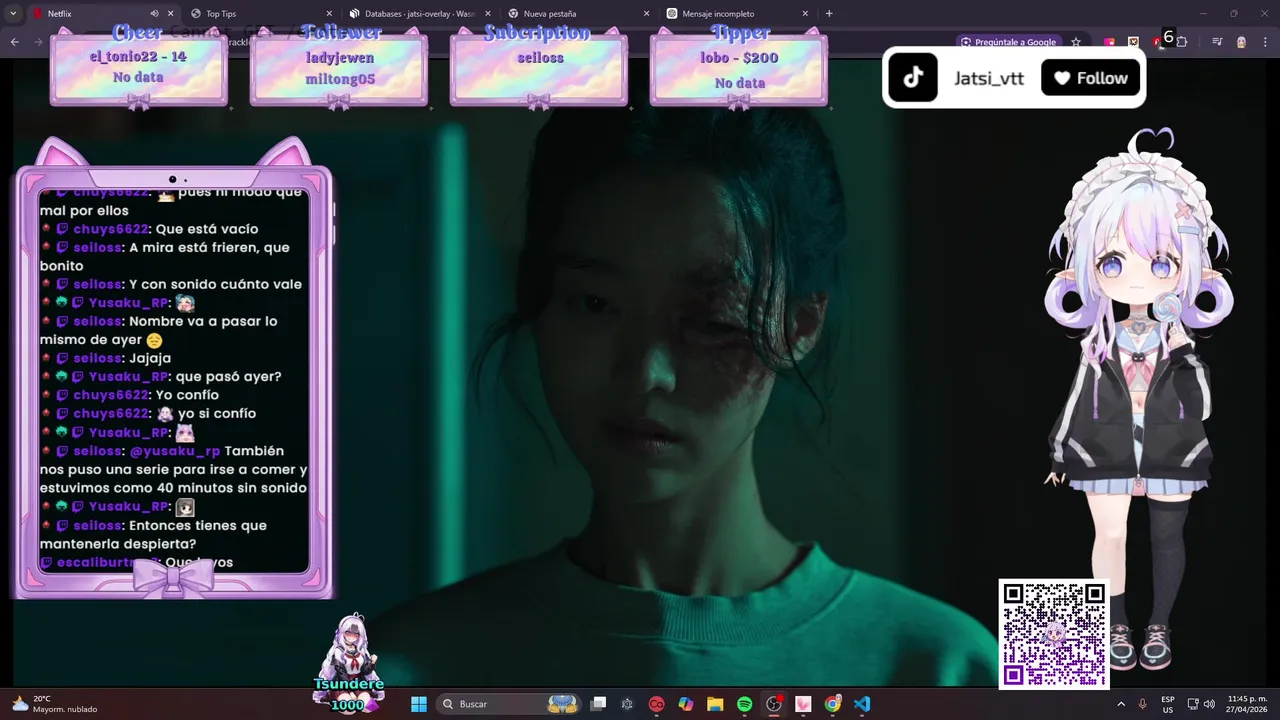Close the Nueva pestaña tab
This screenshot has height=720, width=1280.
tap(646, 14)
